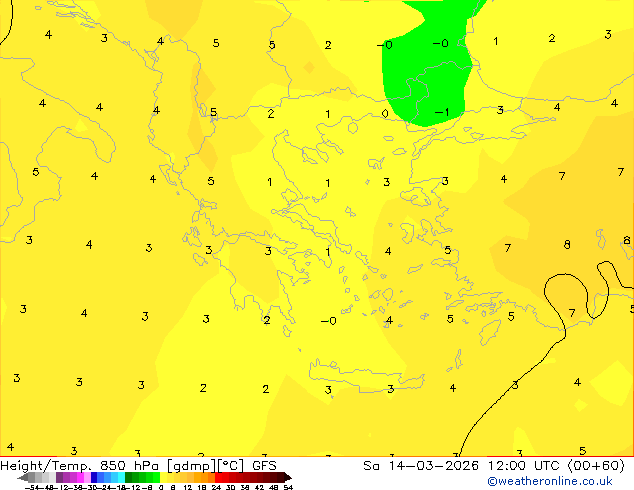Click the chart title 'Height/Temp. 850 hPa [gdmp][°C] GFS'

coord(138,466)
